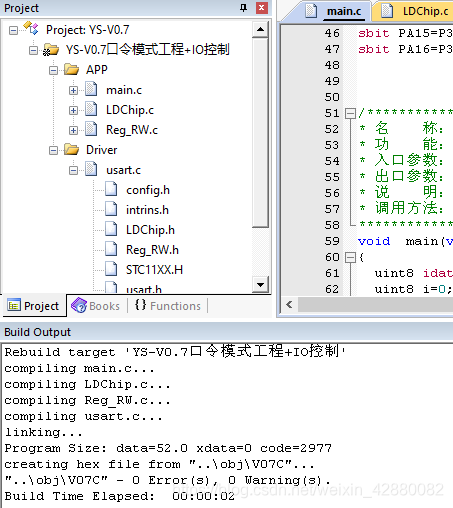
Task: Click 'Program Size' line in Build Output
Action: (x=168, y=448)
